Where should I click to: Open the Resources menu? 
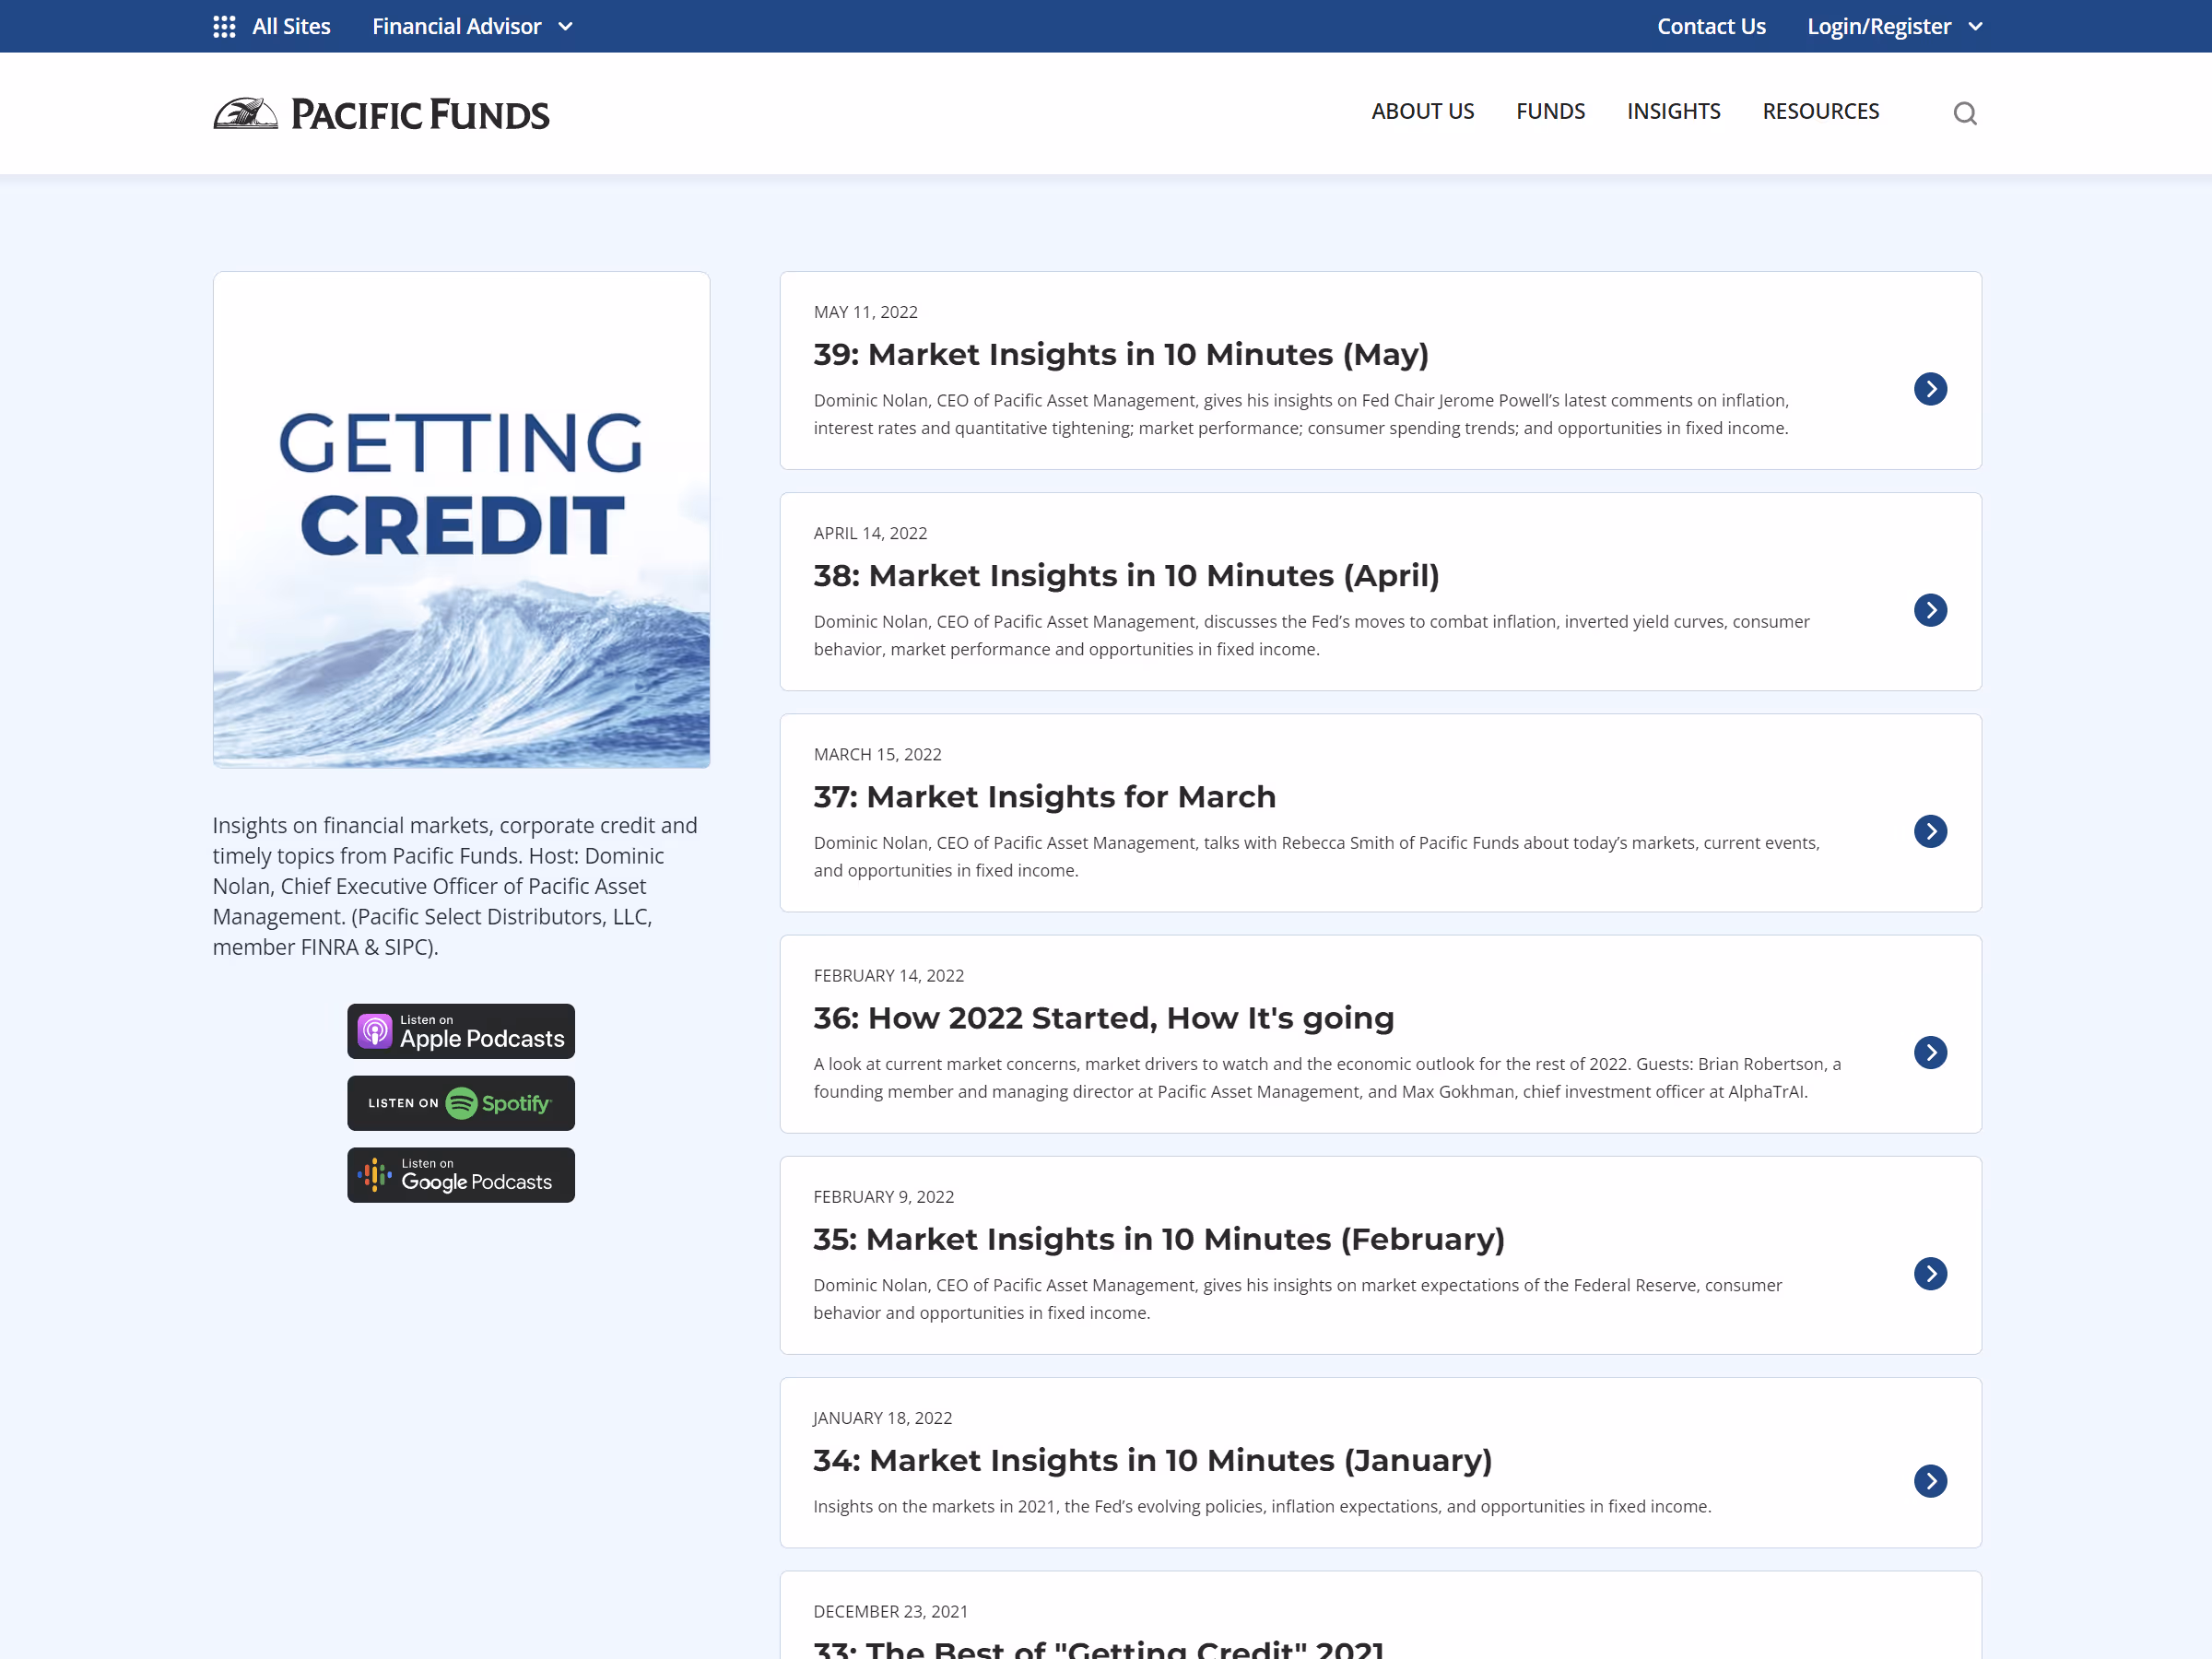coord(1820,112)
